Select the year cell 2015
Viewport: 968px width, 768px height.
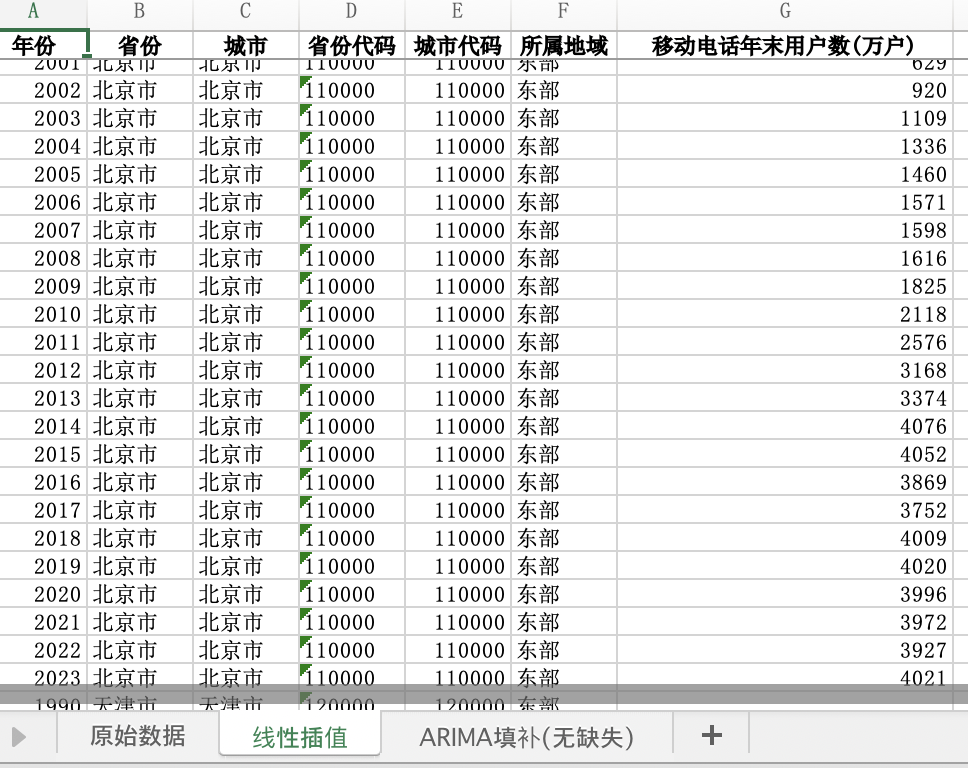[43, 454]
